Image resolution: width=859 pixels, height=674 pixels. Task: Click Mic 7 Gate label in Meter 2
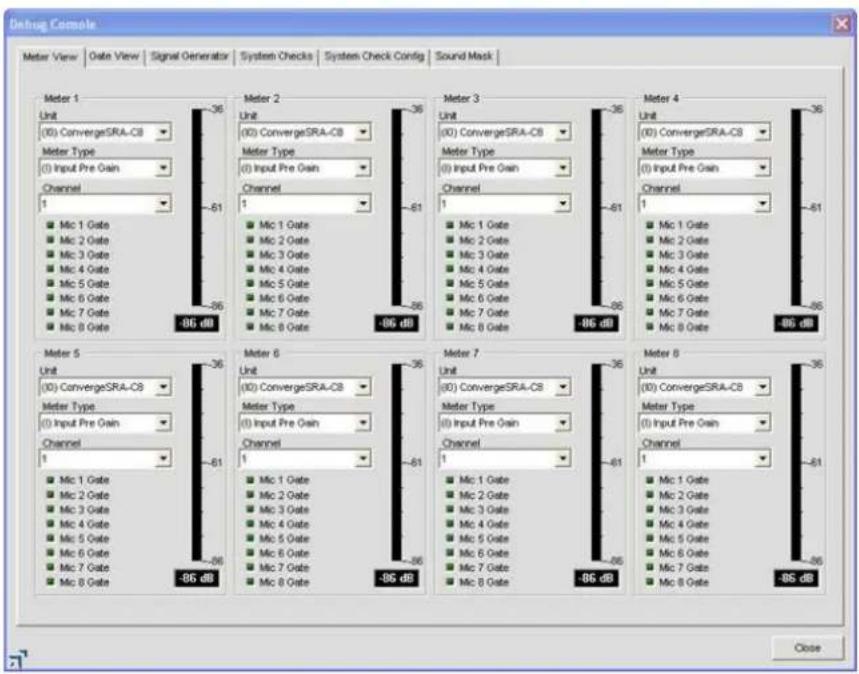point(284,312)
